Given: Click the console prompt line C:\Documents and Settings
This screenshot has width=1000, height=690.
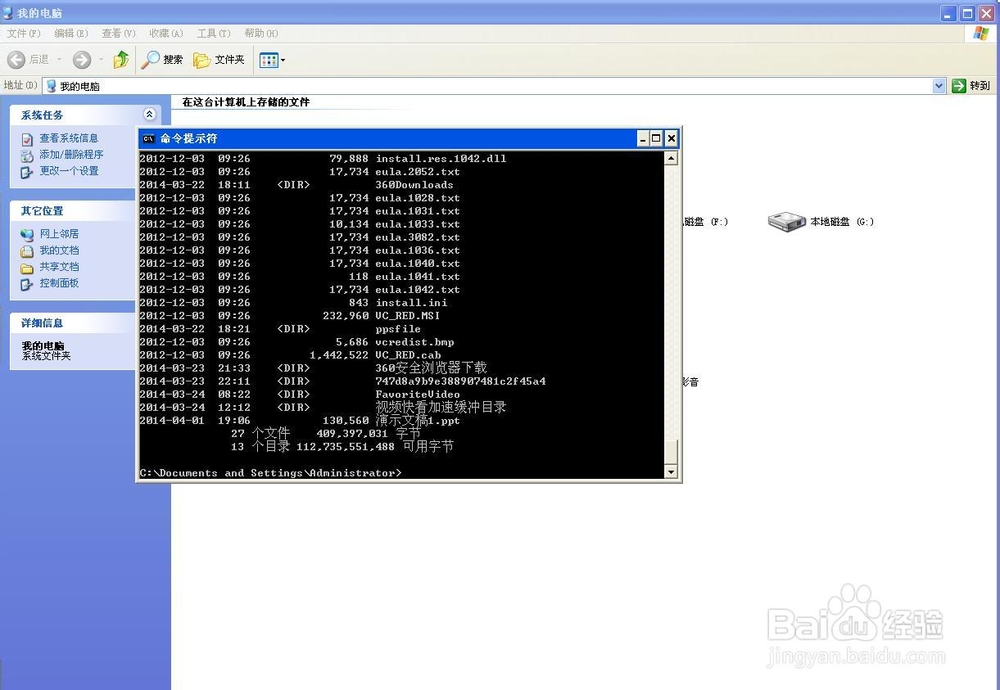Looking at the screenshot, I should pyautogui.click(x=270, y=473).
